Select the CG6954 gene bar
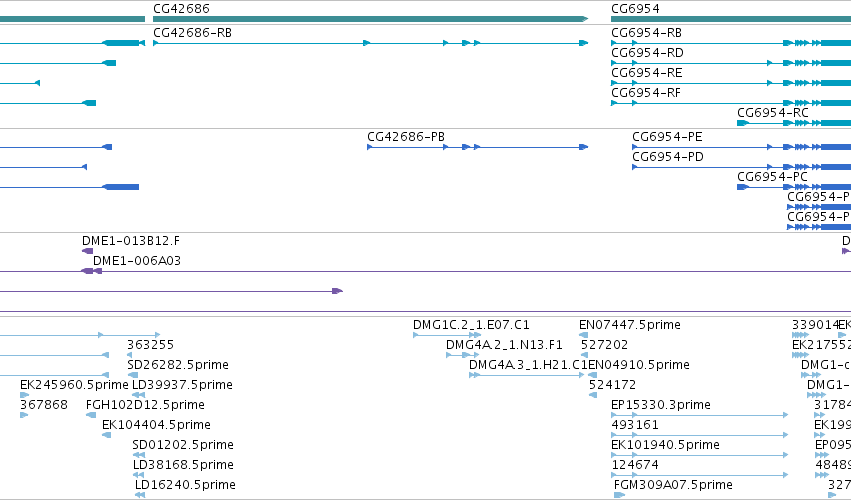 [x=731, y=19]
